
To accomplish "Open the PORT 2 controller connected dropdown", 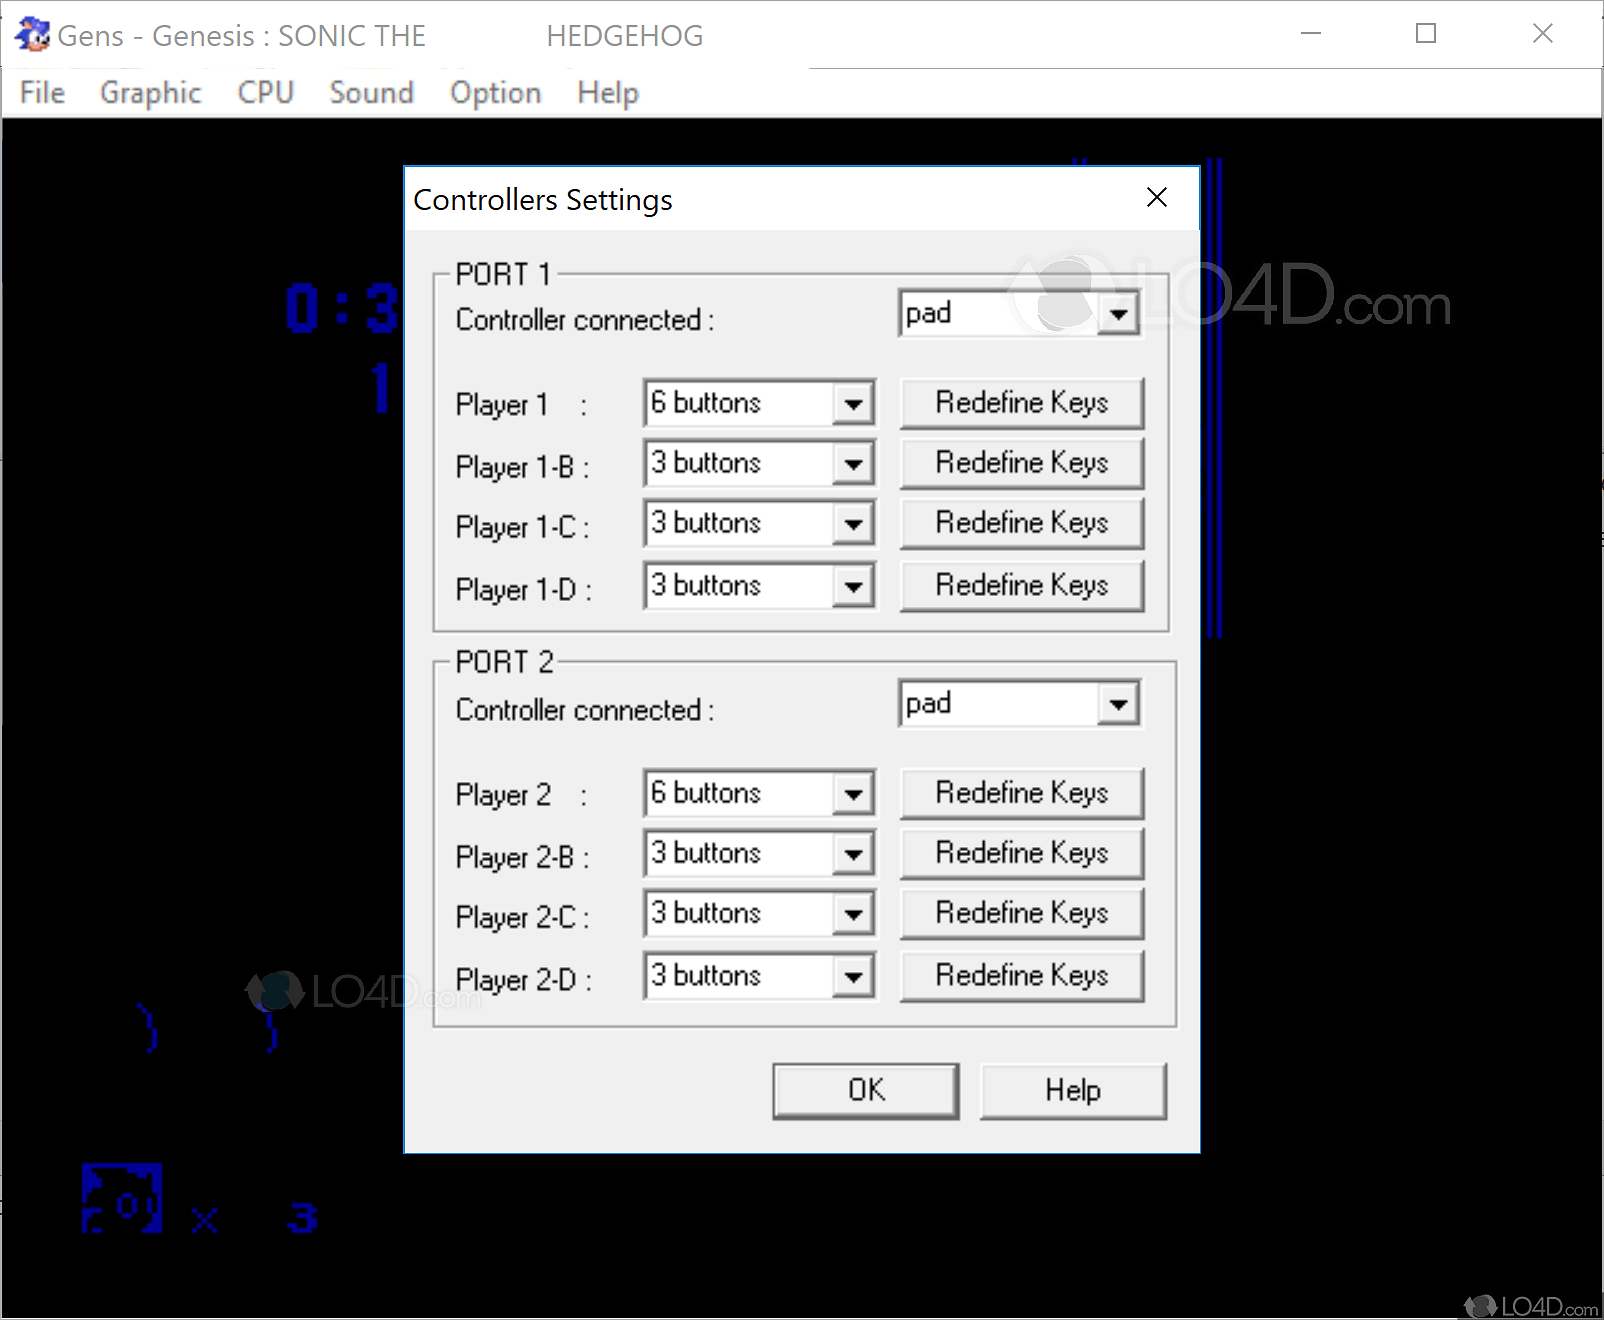I will point(1119,703).
